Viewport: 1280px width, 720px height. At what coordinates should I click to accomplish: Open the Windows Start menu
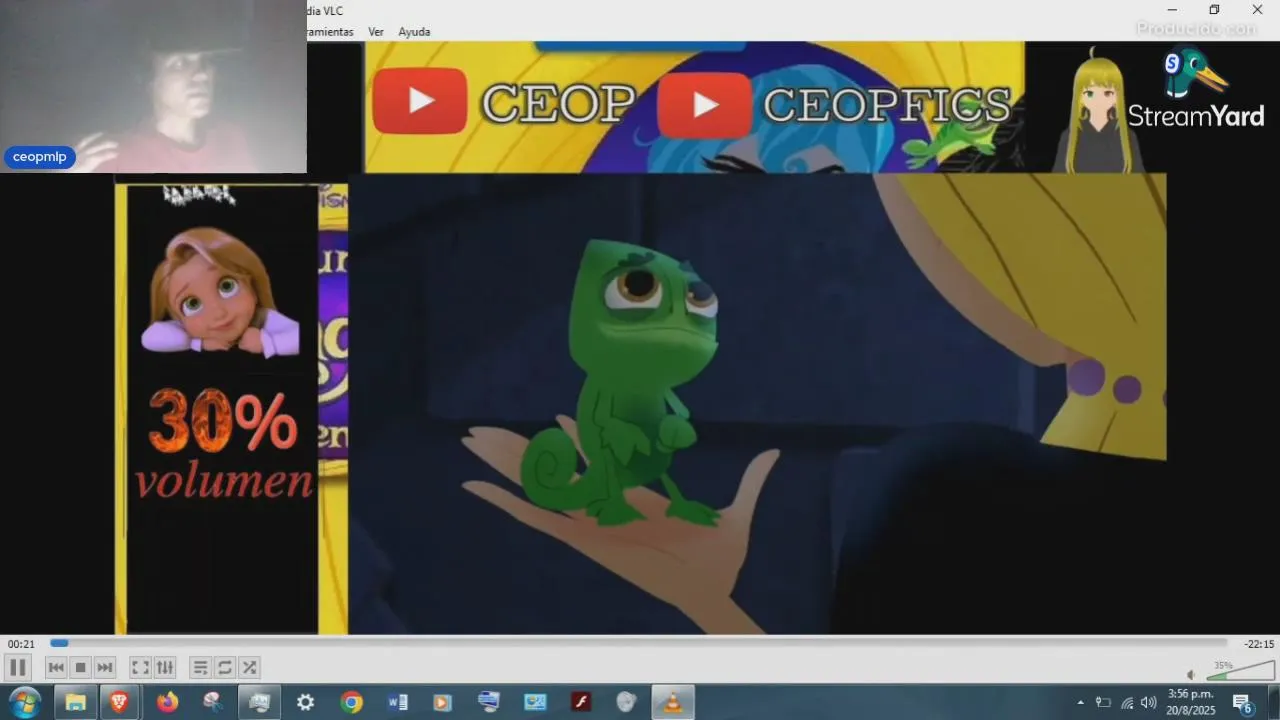(24, 702)
